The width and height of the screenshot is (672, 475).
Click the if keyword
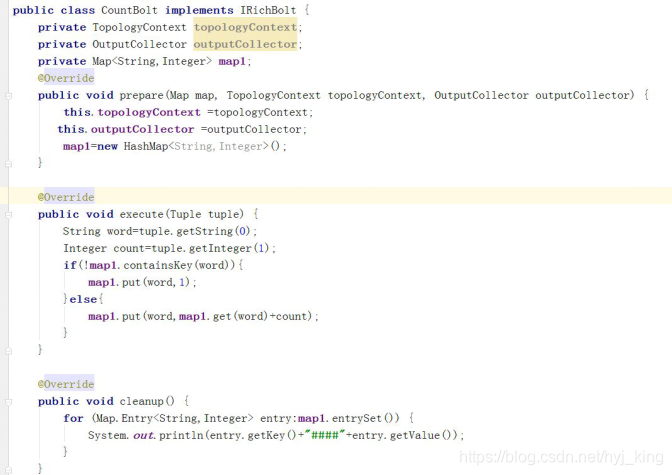pos(70,265)
